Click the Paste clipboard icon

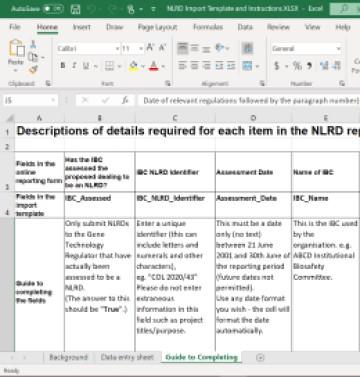point(16,48)
